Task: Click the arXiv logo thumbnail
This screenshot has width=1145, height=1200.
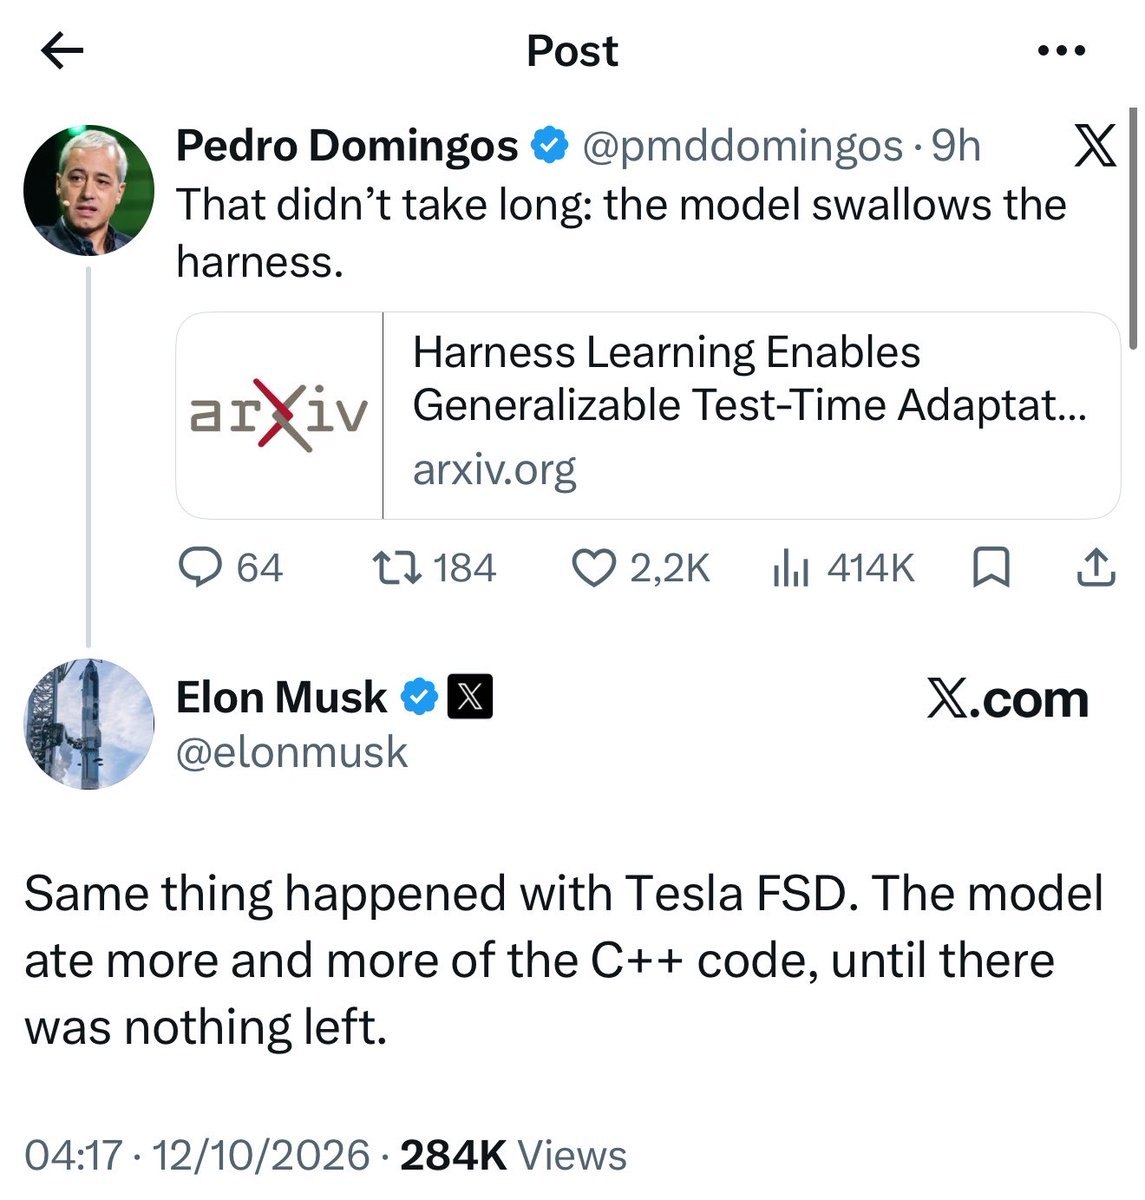Action: (x=279, y=415)
